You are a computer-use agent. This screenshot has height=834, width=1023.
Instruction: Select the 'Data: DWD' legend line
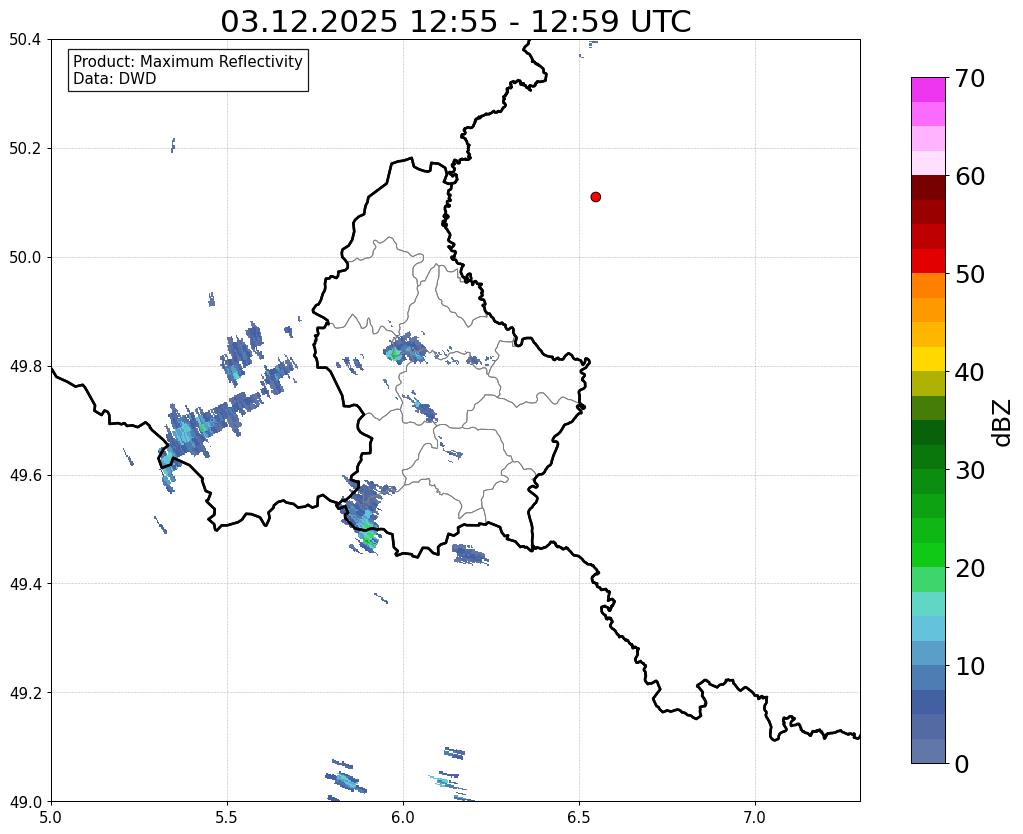pyautogui.click(x=115, y=79)
